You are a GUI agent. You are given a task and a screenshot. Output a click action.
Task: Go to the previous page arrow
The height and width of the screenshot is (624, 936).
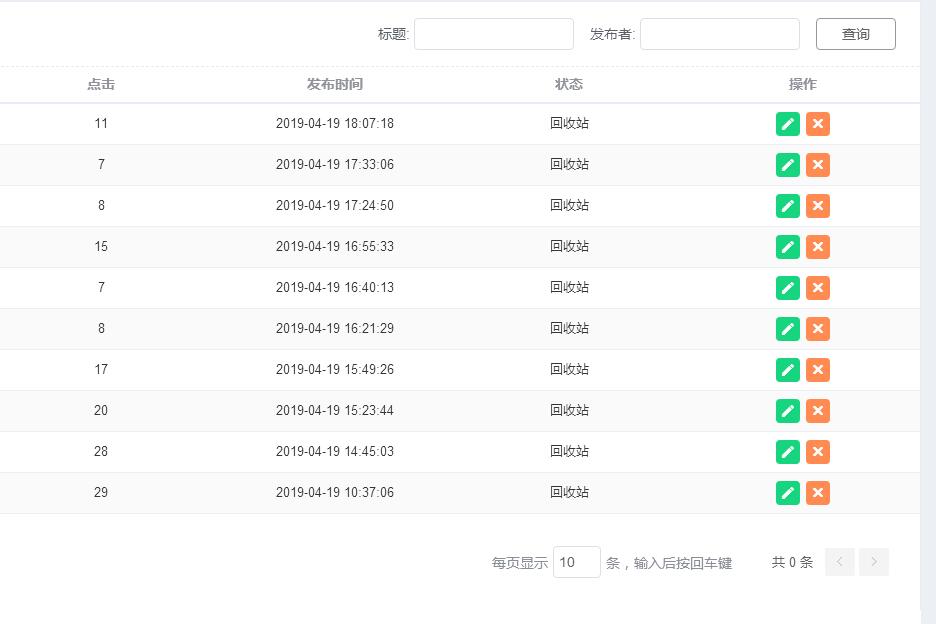pos(840,562)
